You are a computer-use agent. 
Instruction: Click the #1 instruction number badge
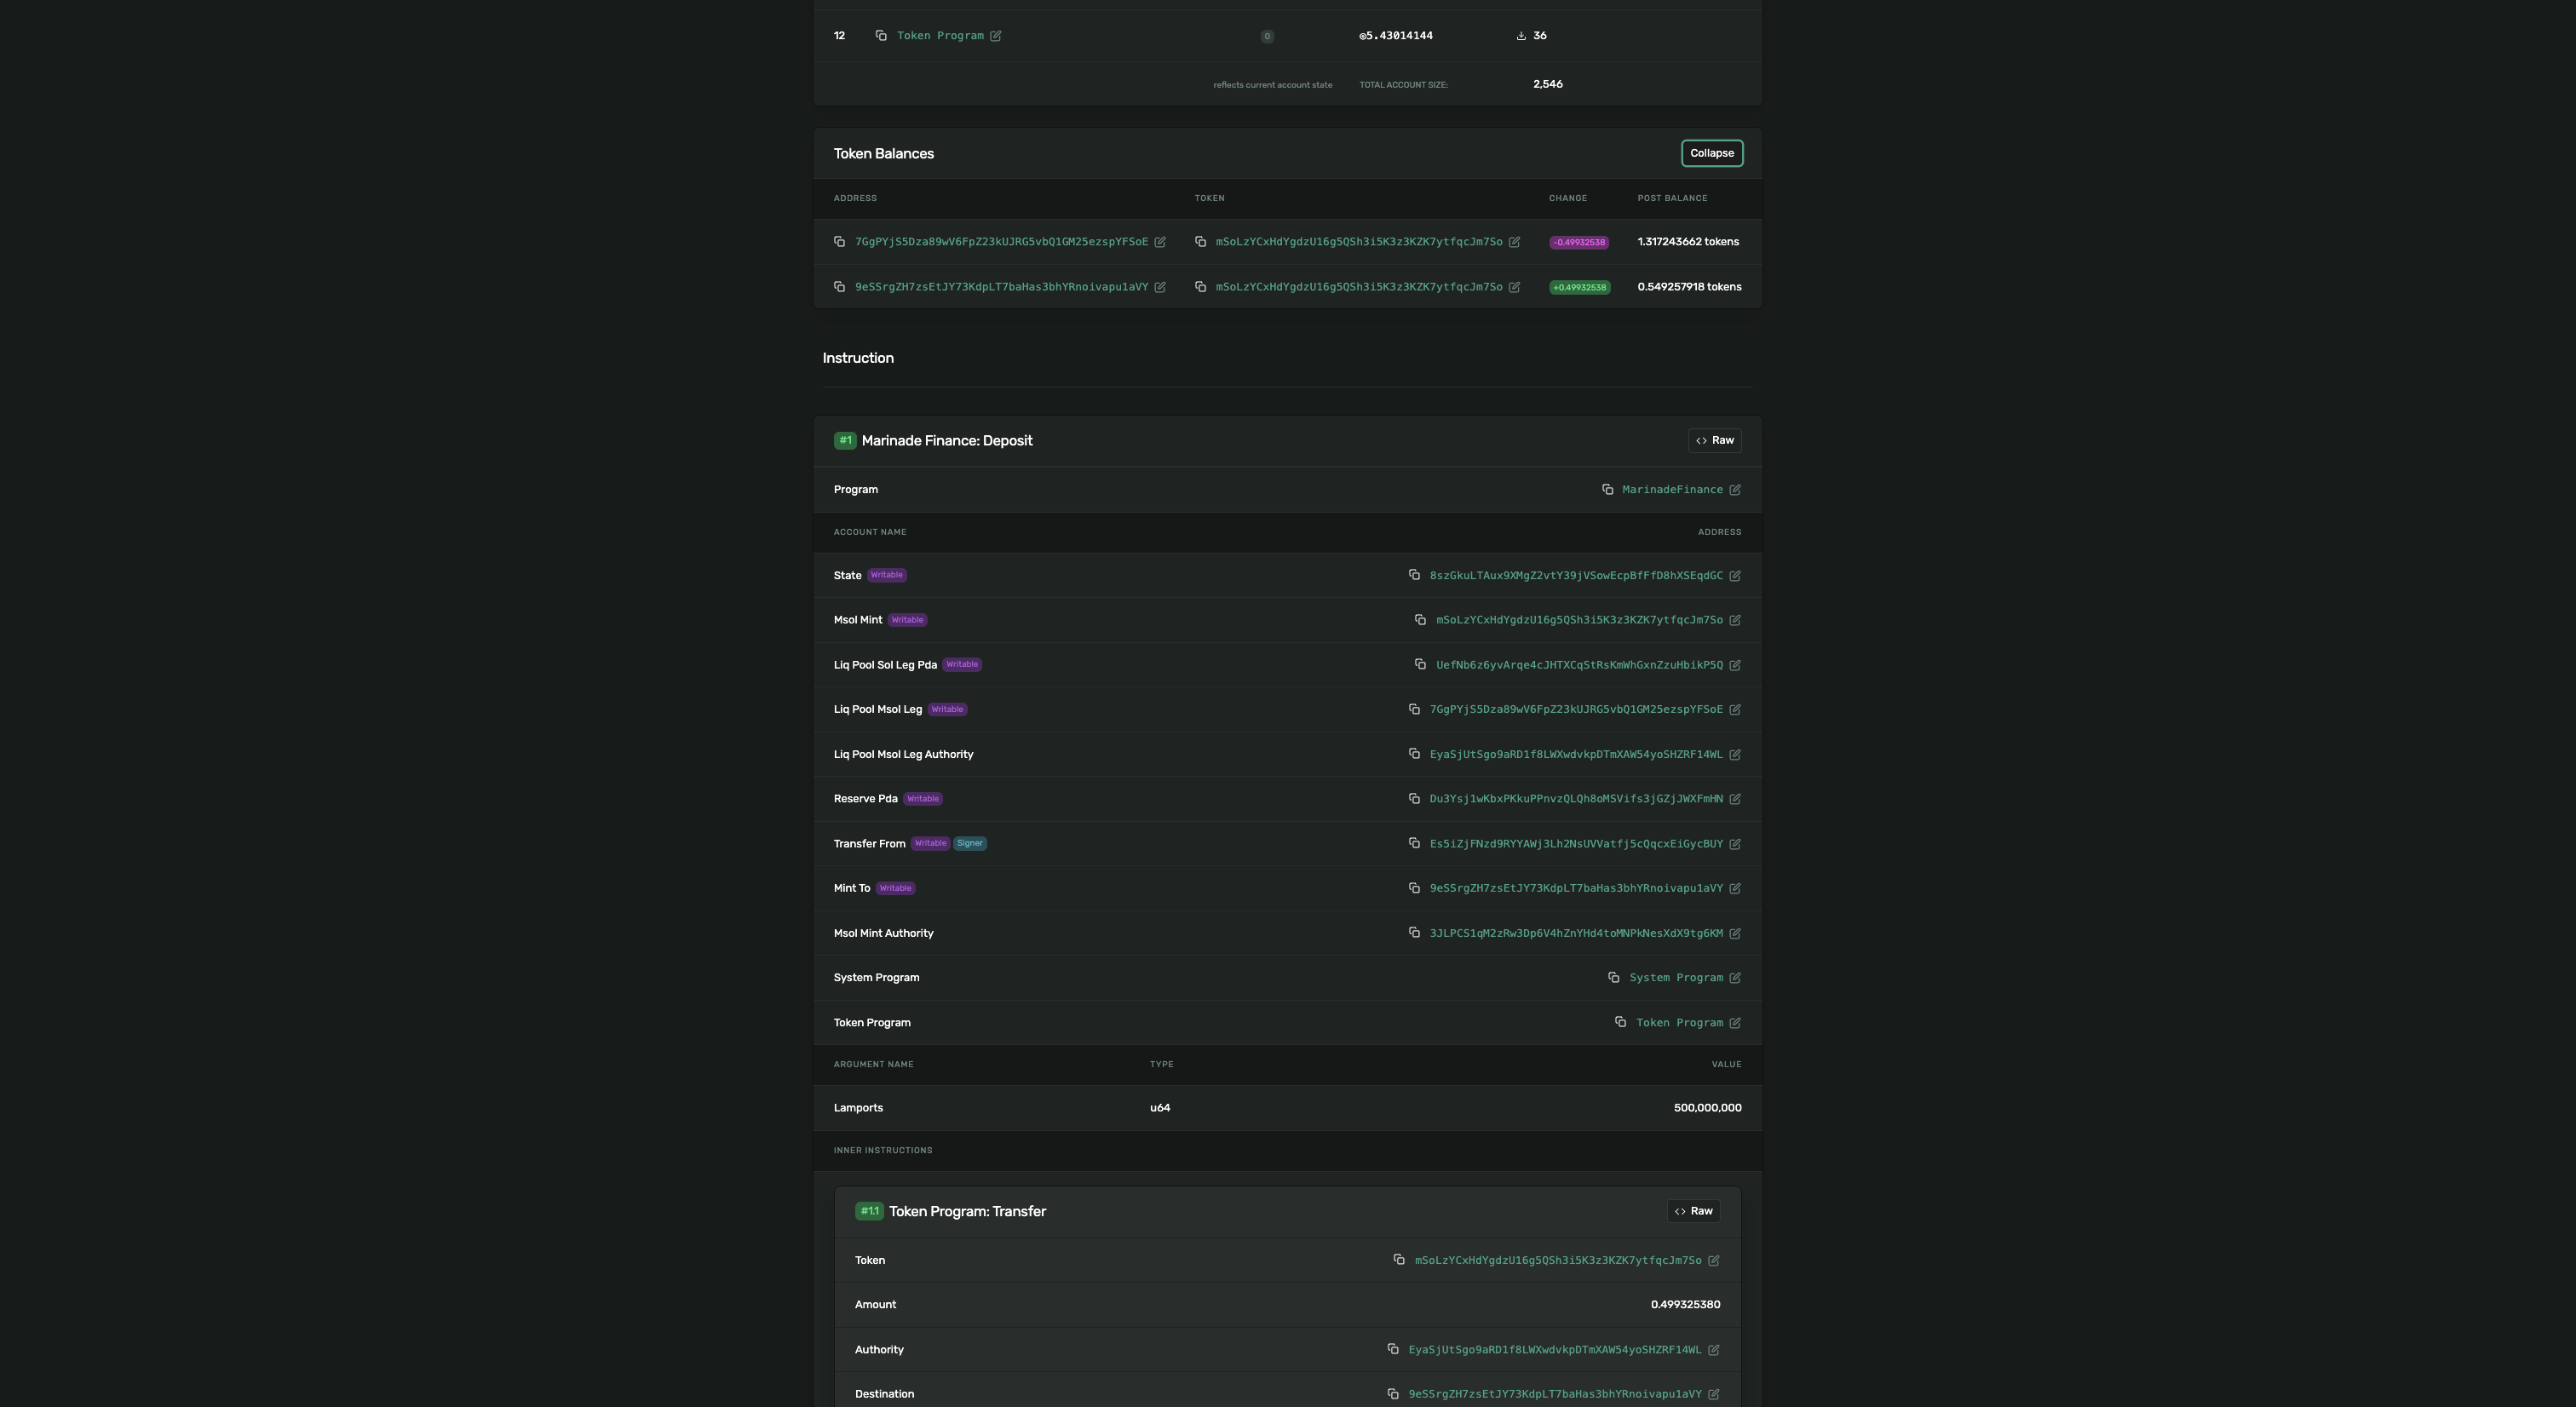845,441
